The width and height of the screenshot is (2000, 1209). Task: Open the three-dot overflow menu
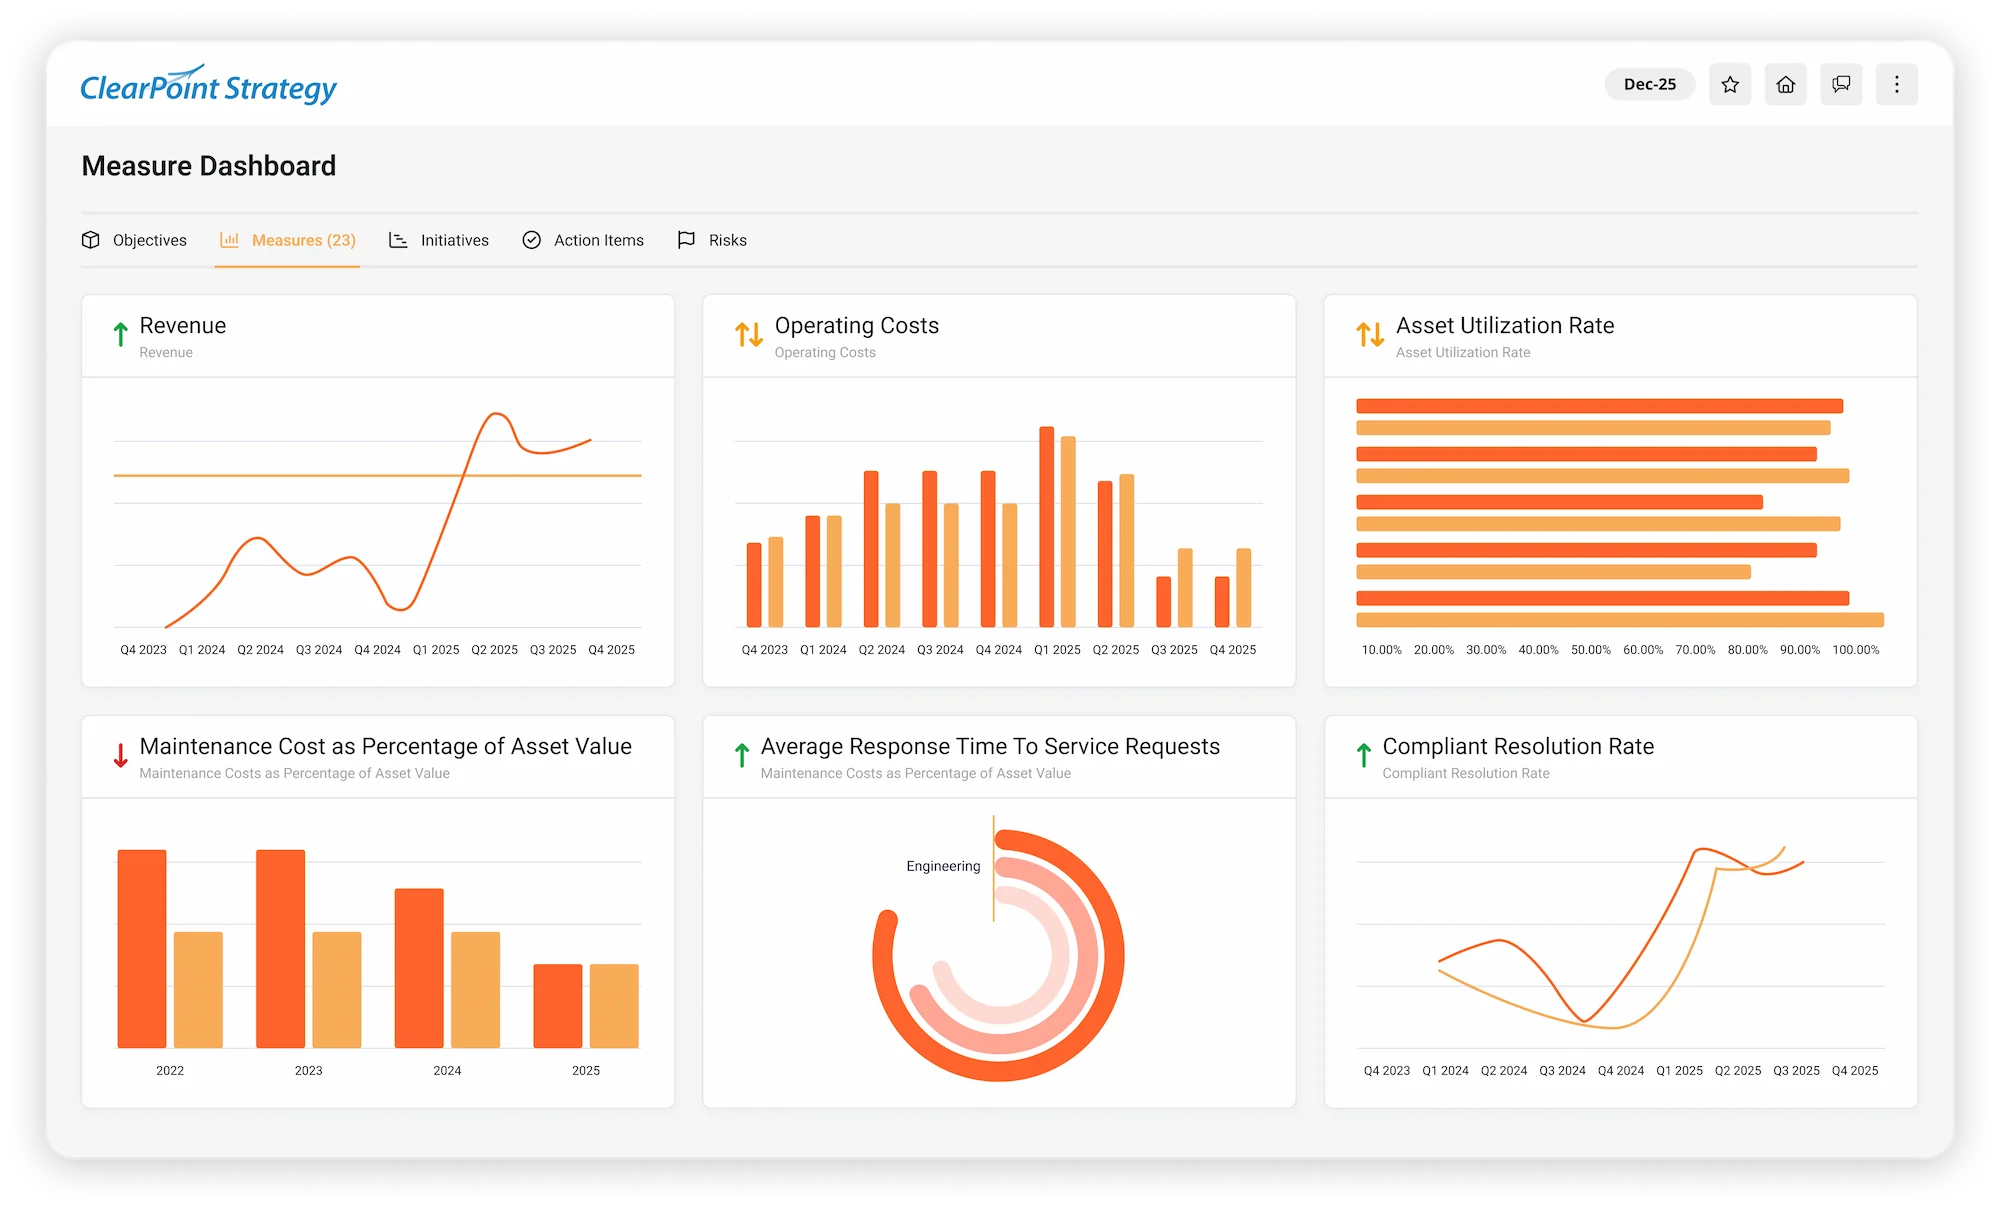[x=1896, y=84]
